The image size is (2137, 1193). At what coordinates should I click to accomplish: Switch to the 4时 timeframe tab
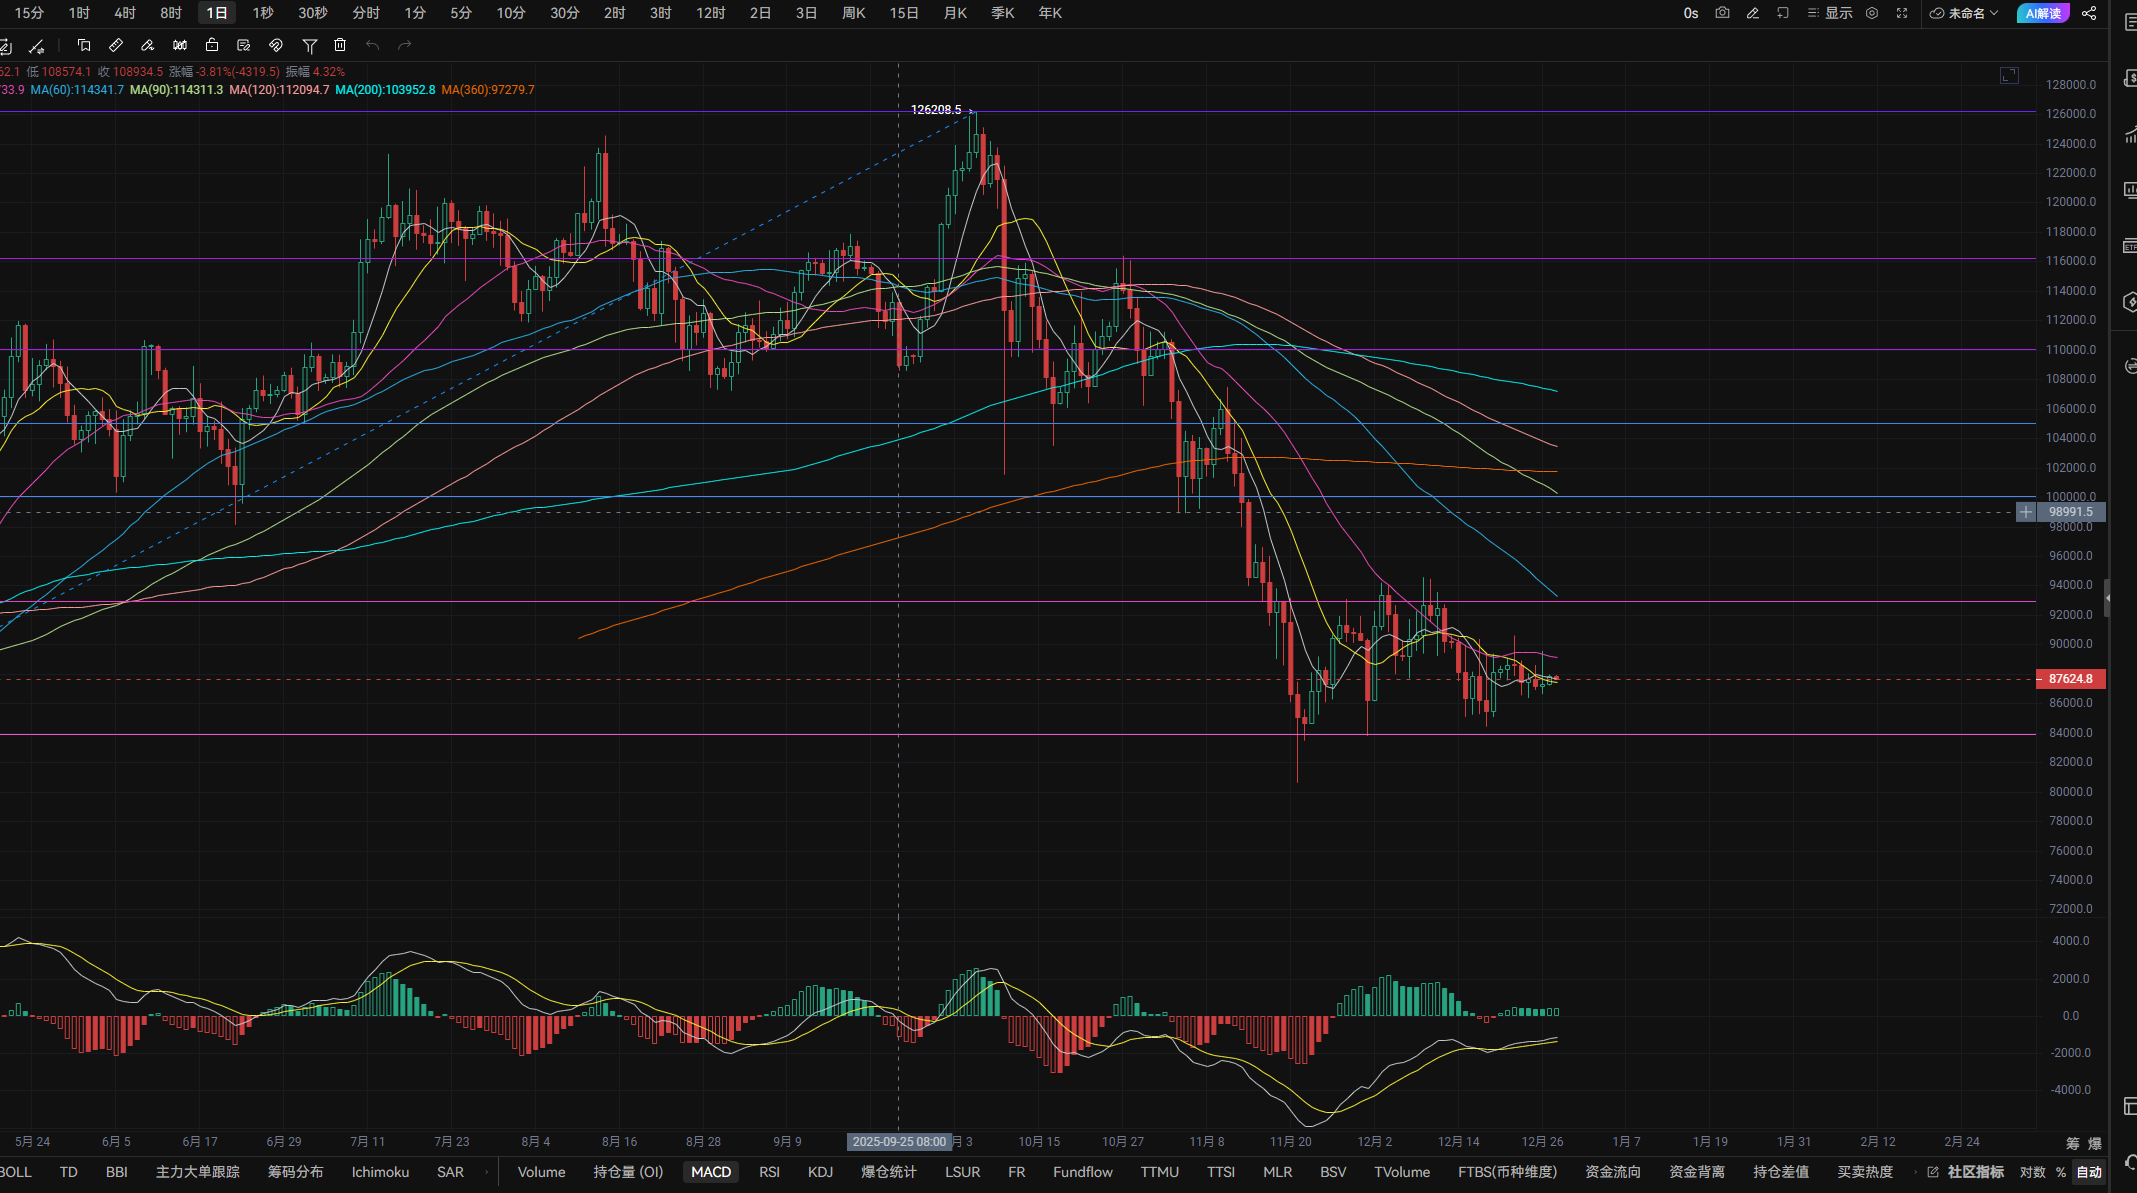click(x=125, y=13)
